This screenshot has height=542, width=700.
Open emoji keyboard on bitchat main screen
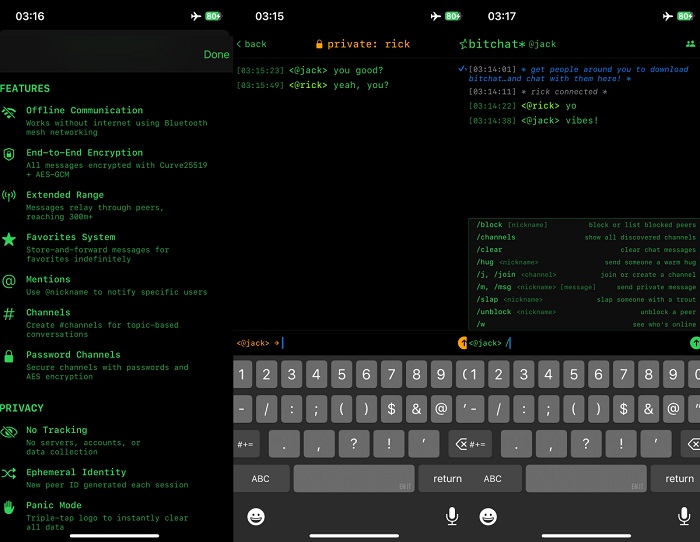[488, 517]
